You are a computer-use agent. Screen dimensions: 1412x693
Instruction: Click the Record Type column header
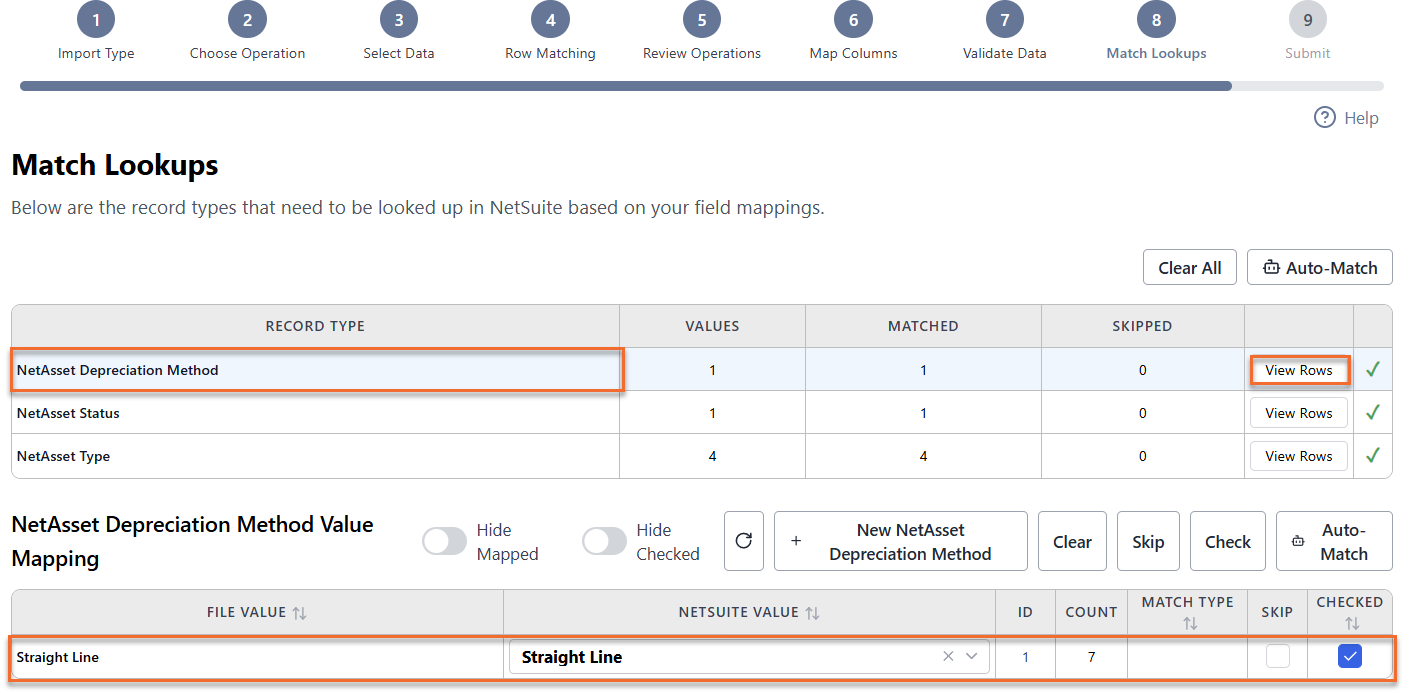(x=315, y=326)
